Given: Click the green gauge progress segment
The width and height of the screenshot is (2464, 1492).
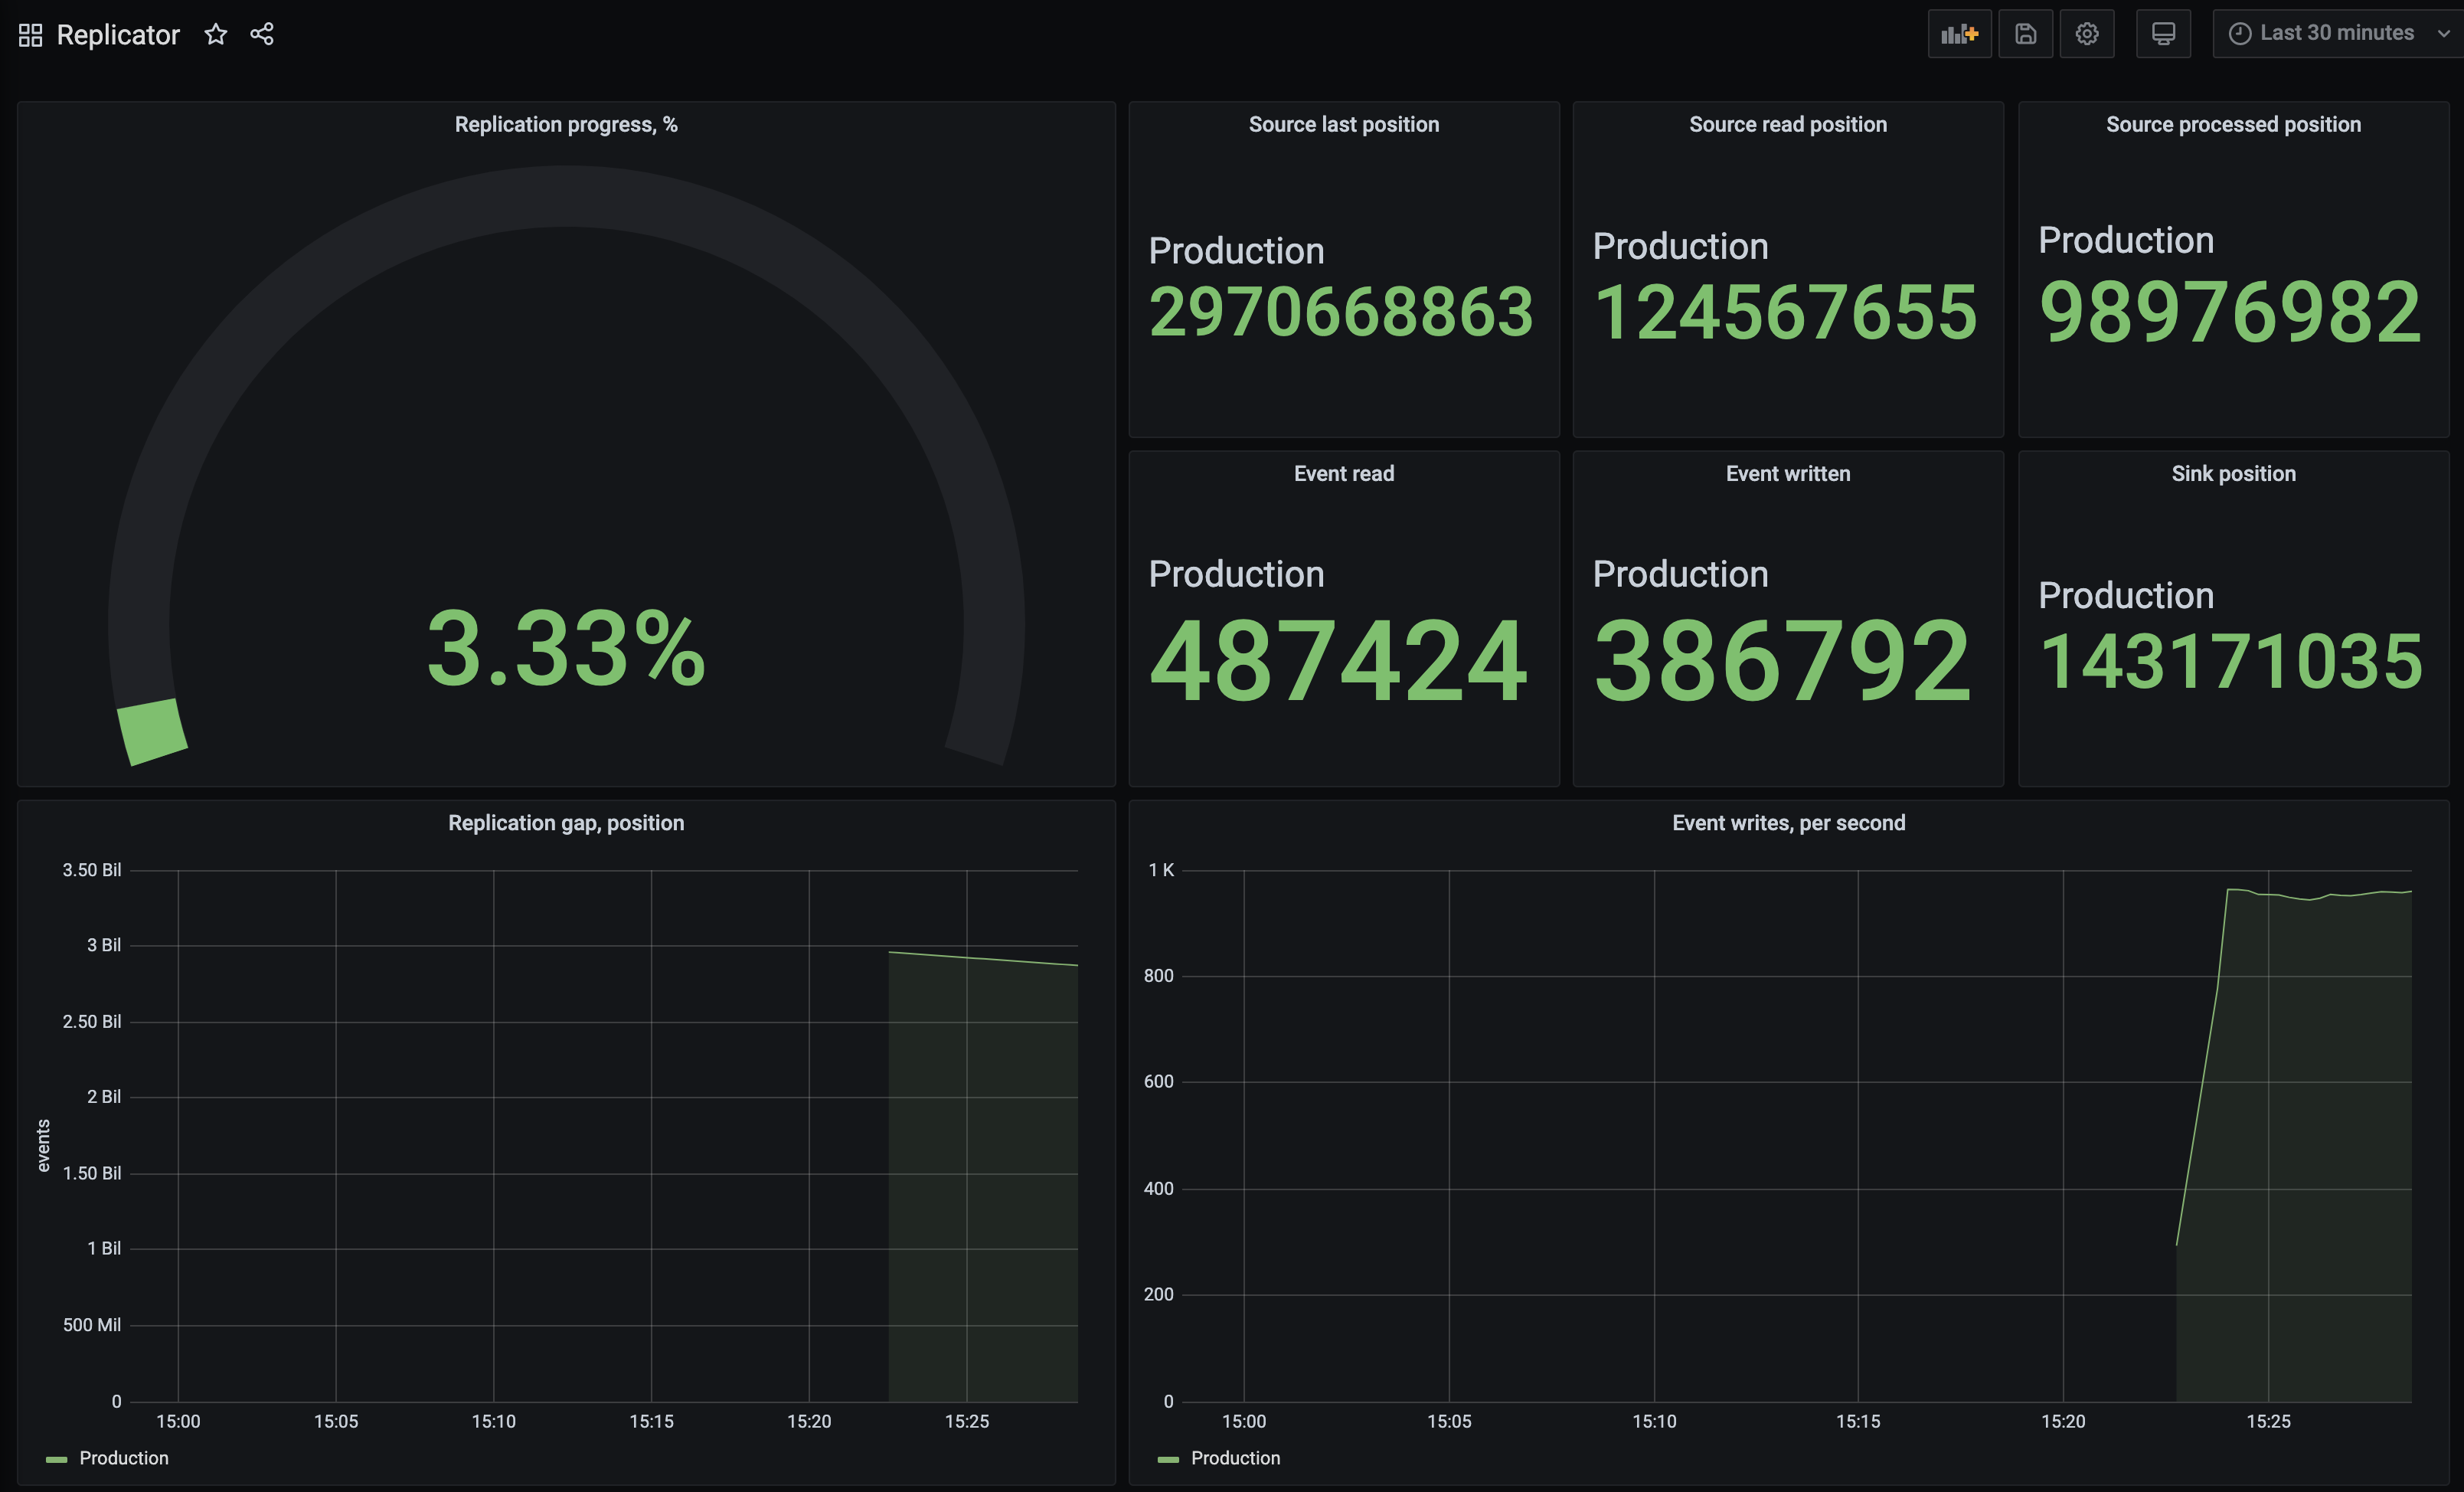Looking at the screenshot, I should tap(152, 731).
